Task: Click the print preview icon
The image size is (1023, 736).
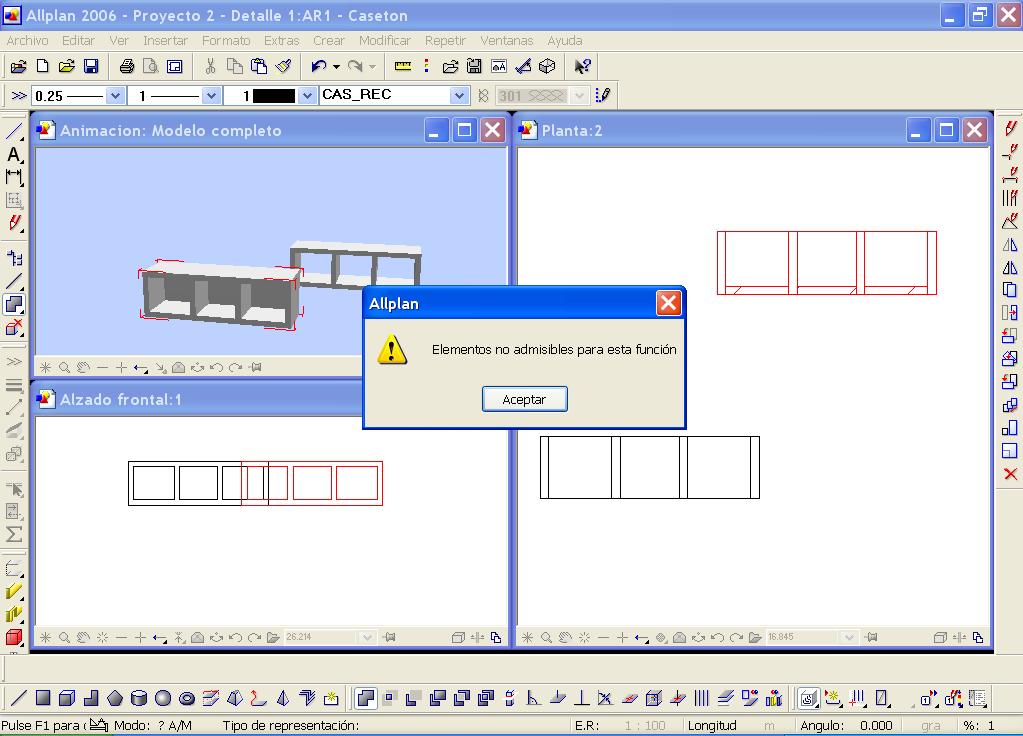Action: pyautogui.click(x=150, y=66)
